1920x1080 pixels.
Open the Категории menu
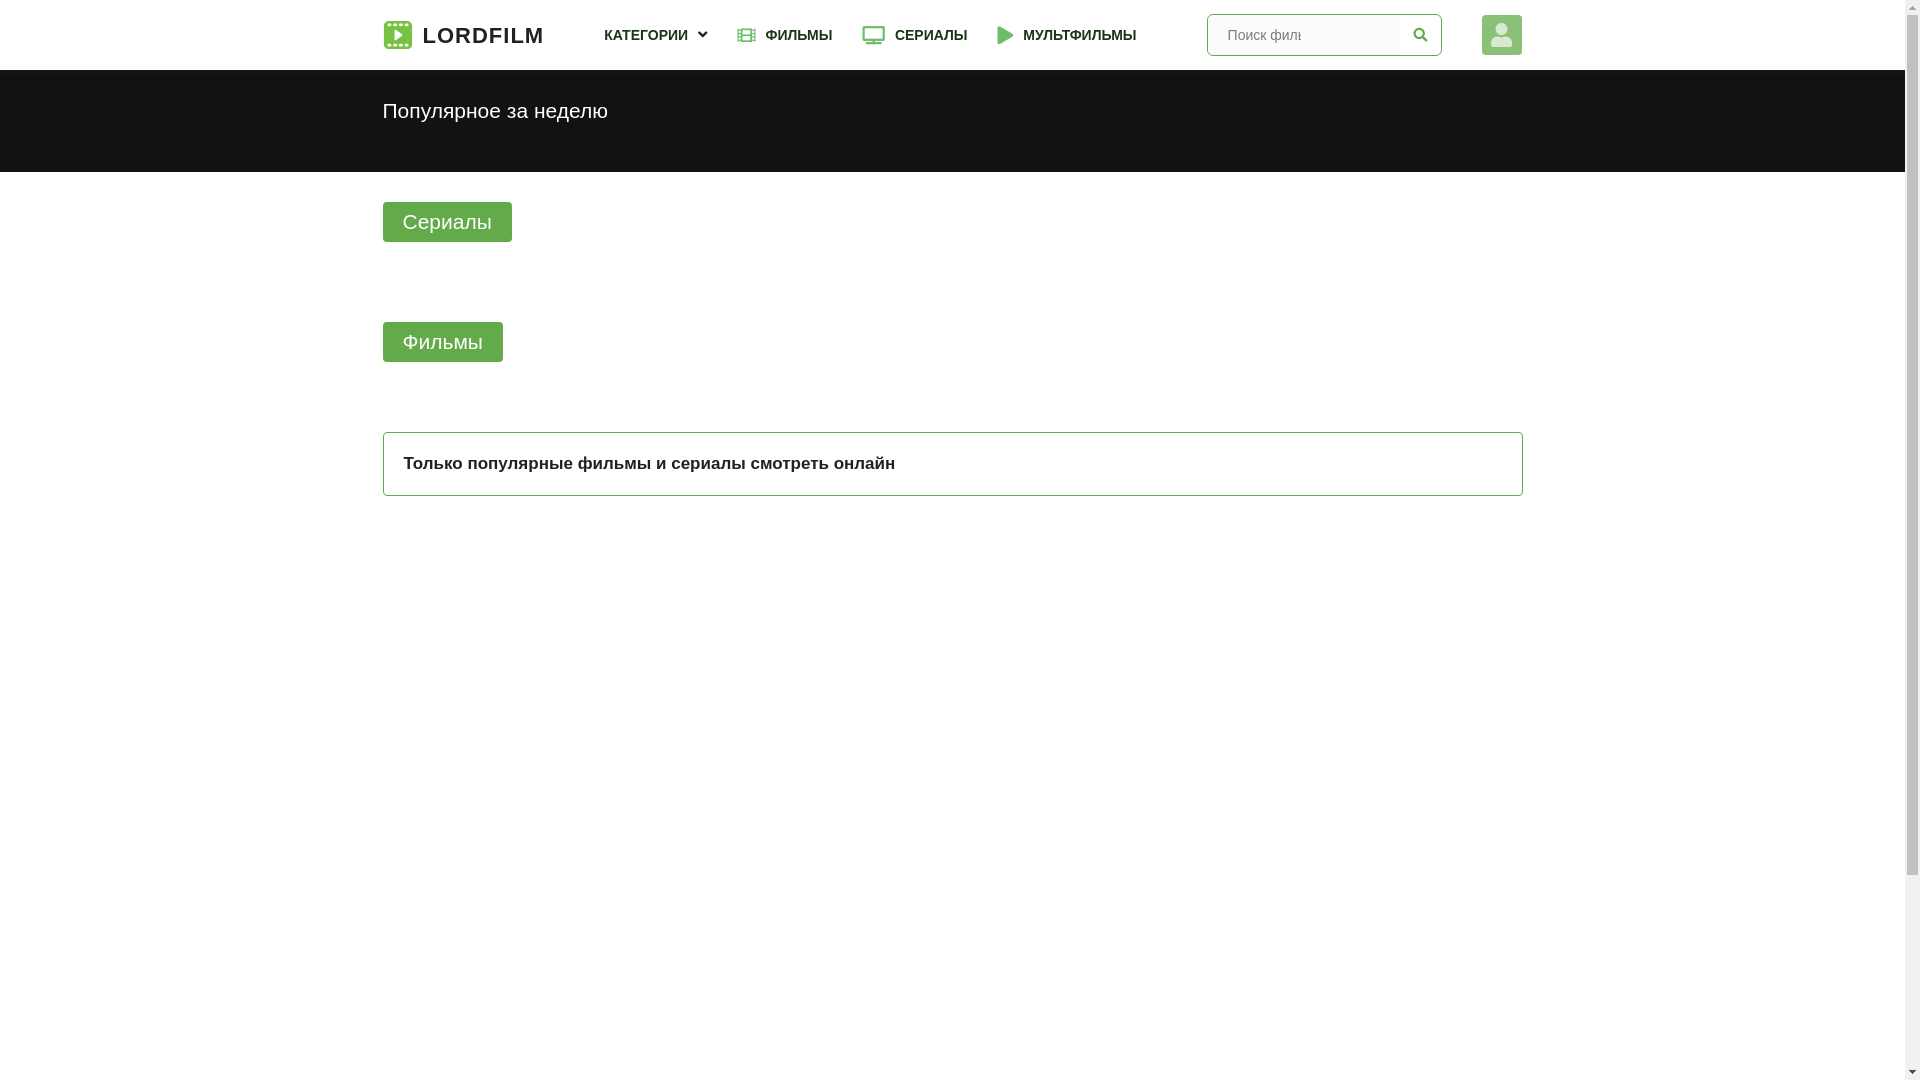646,35
